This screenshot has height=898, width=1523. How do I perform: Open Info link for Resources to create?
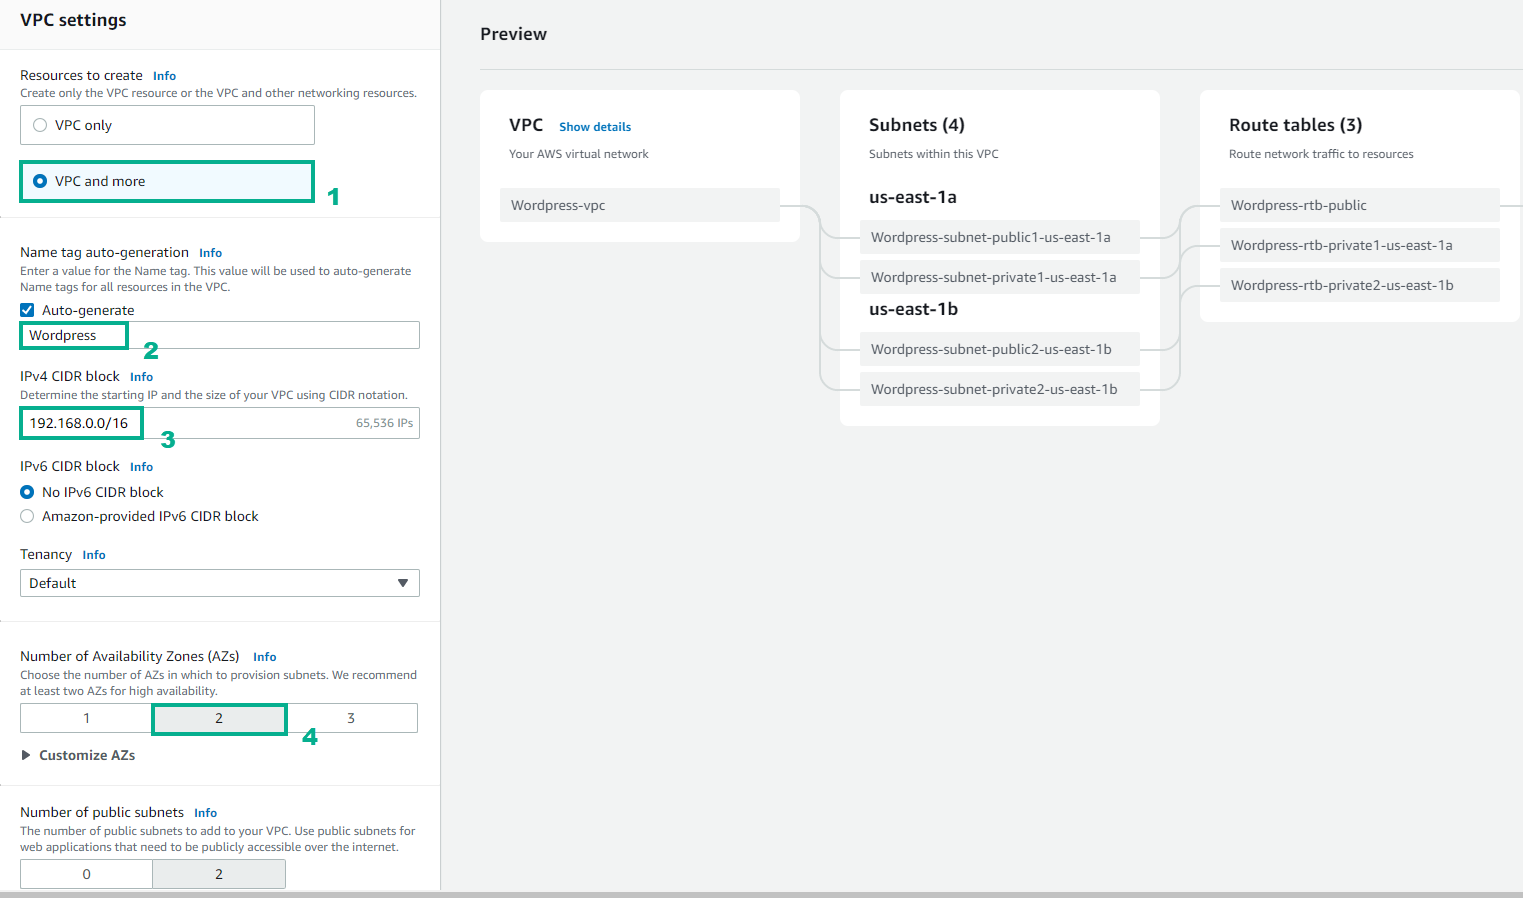point(164,76)
